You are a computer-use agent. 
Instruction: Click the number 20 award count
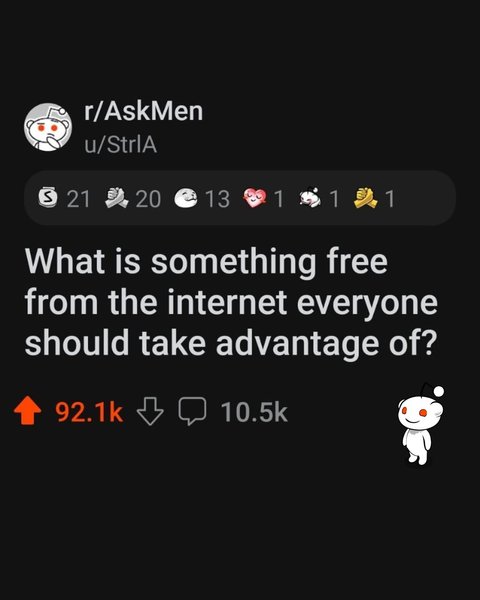pos(148,199)
